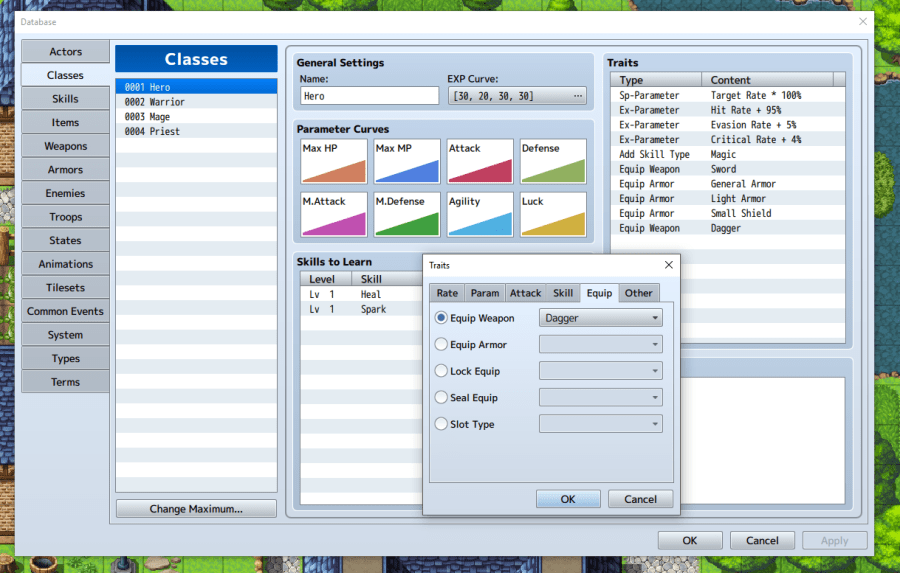
Task: Open the Agility parameter curve
Action: 480,215
